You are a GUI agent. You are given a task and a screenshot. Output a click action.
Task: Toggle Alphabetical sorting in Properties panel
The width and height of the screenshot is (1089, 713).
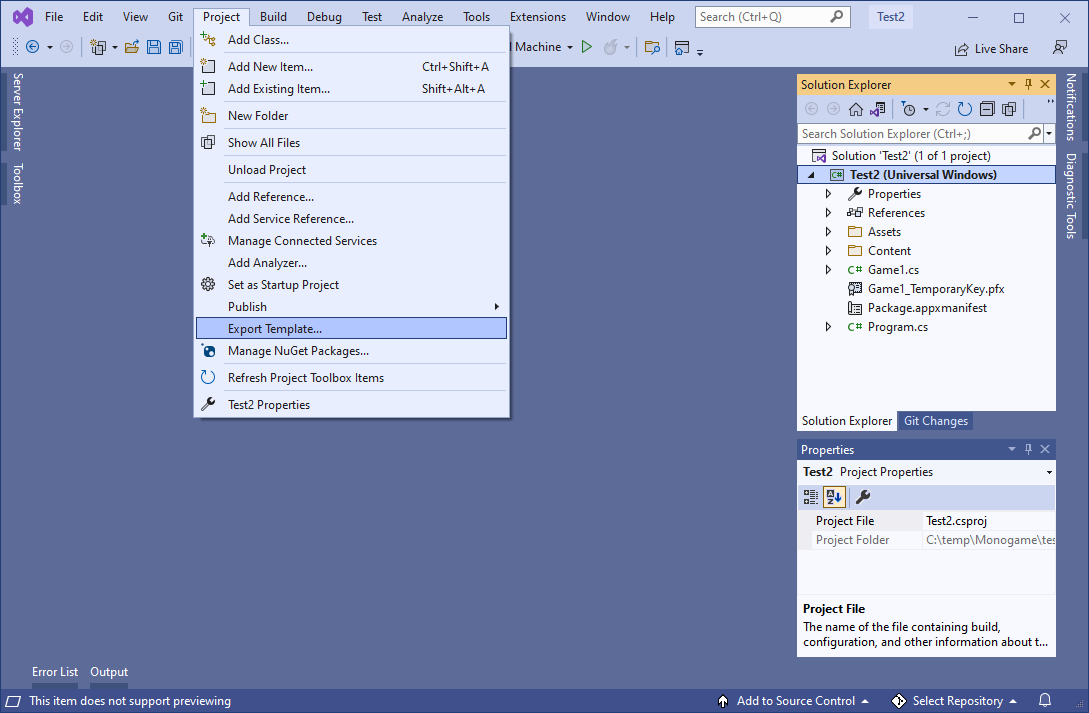pos(834,497)
